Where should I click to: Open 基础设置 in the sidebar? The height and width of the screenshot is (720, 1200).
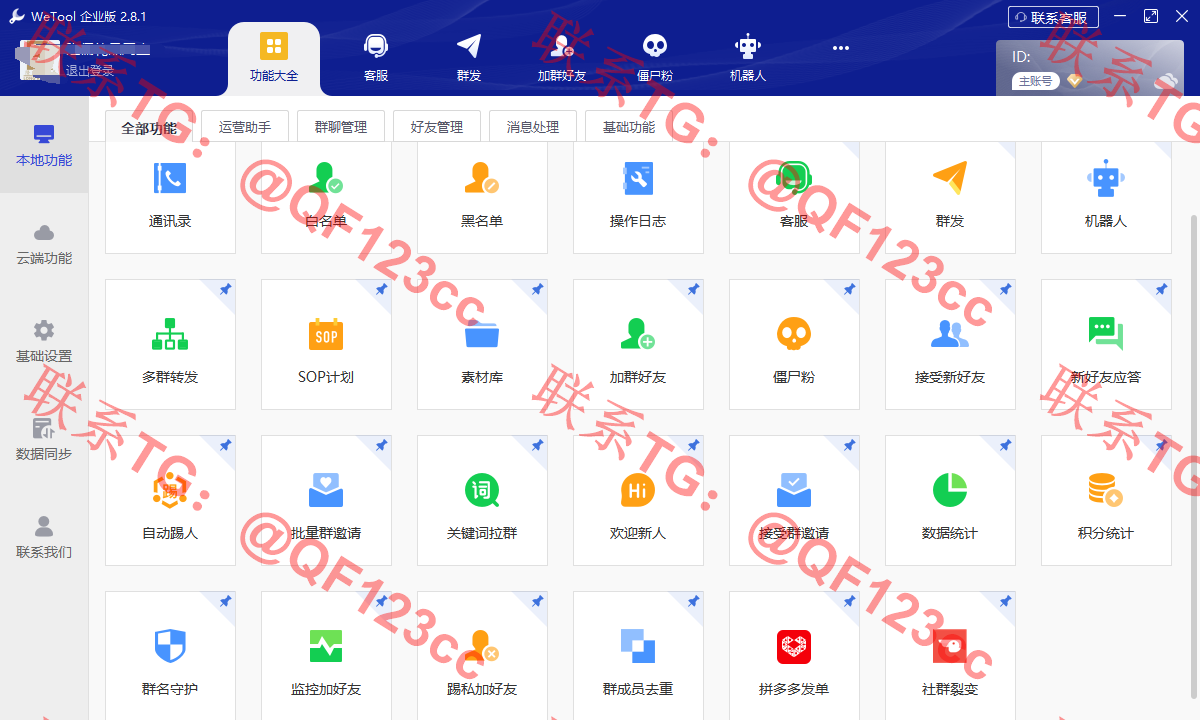44,341
